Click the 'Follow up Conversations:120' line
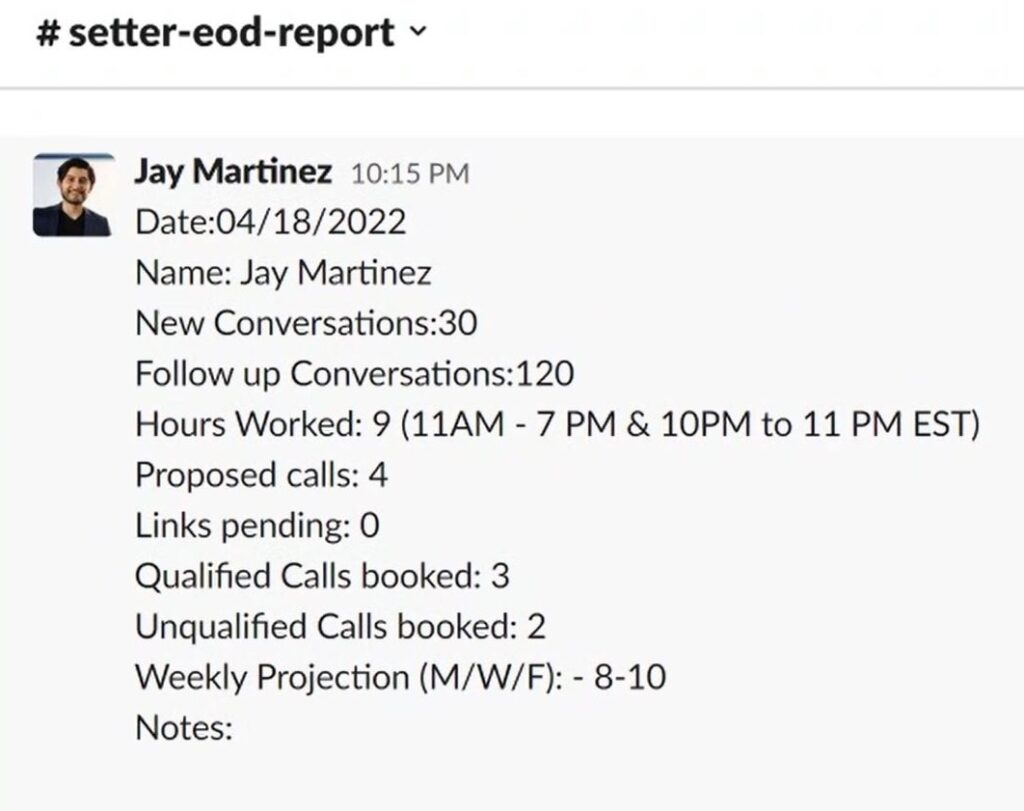This screenshot has width=1024, height=811. [354, 374]
